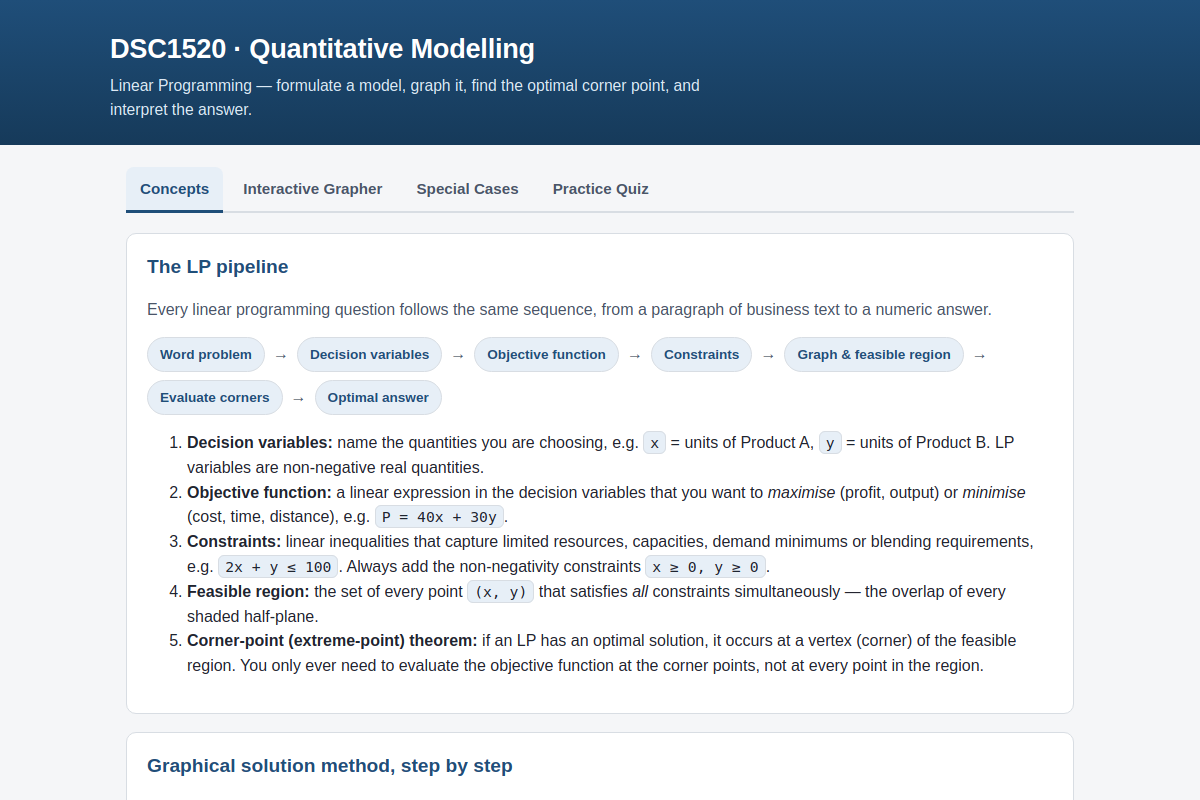Click the arrow after Word problem chip
This screenshot has height=800, width=1200.
tap(281, 356)
